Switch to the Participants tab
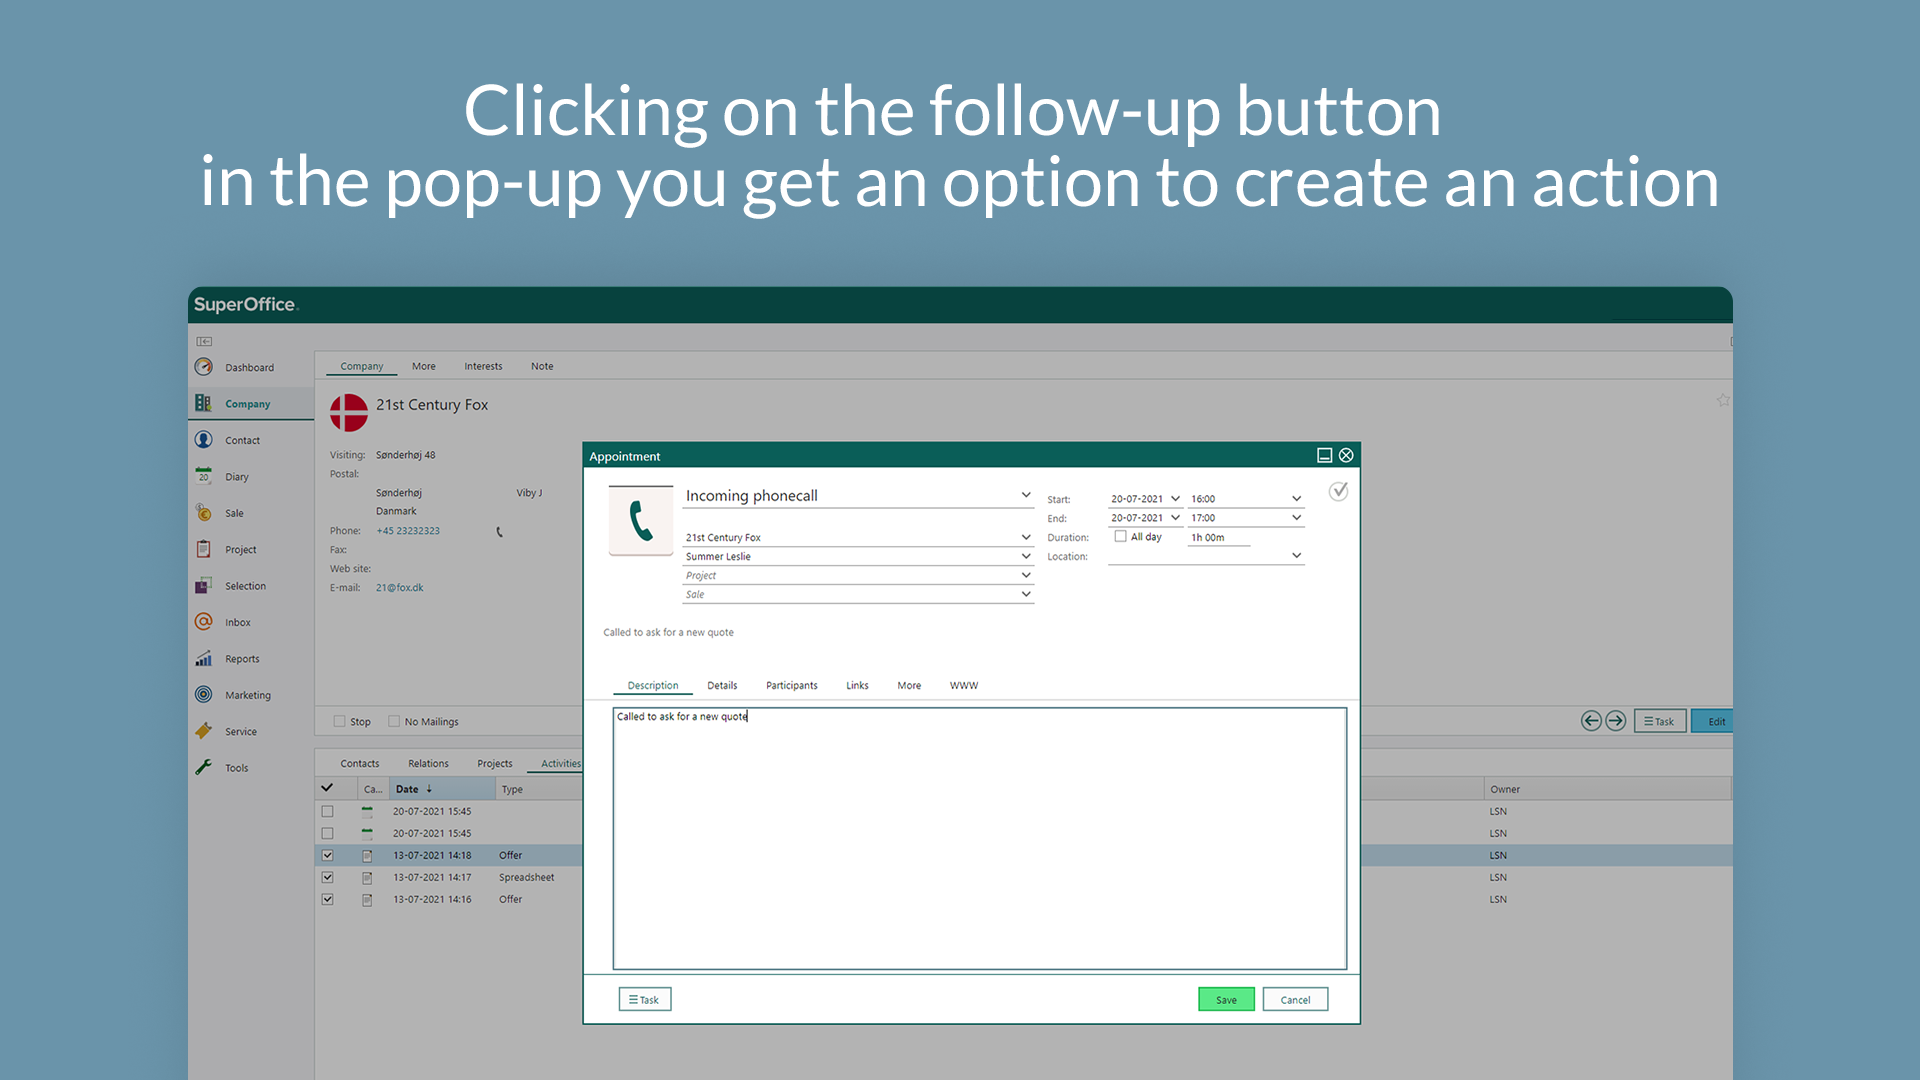 click(791, 685)
